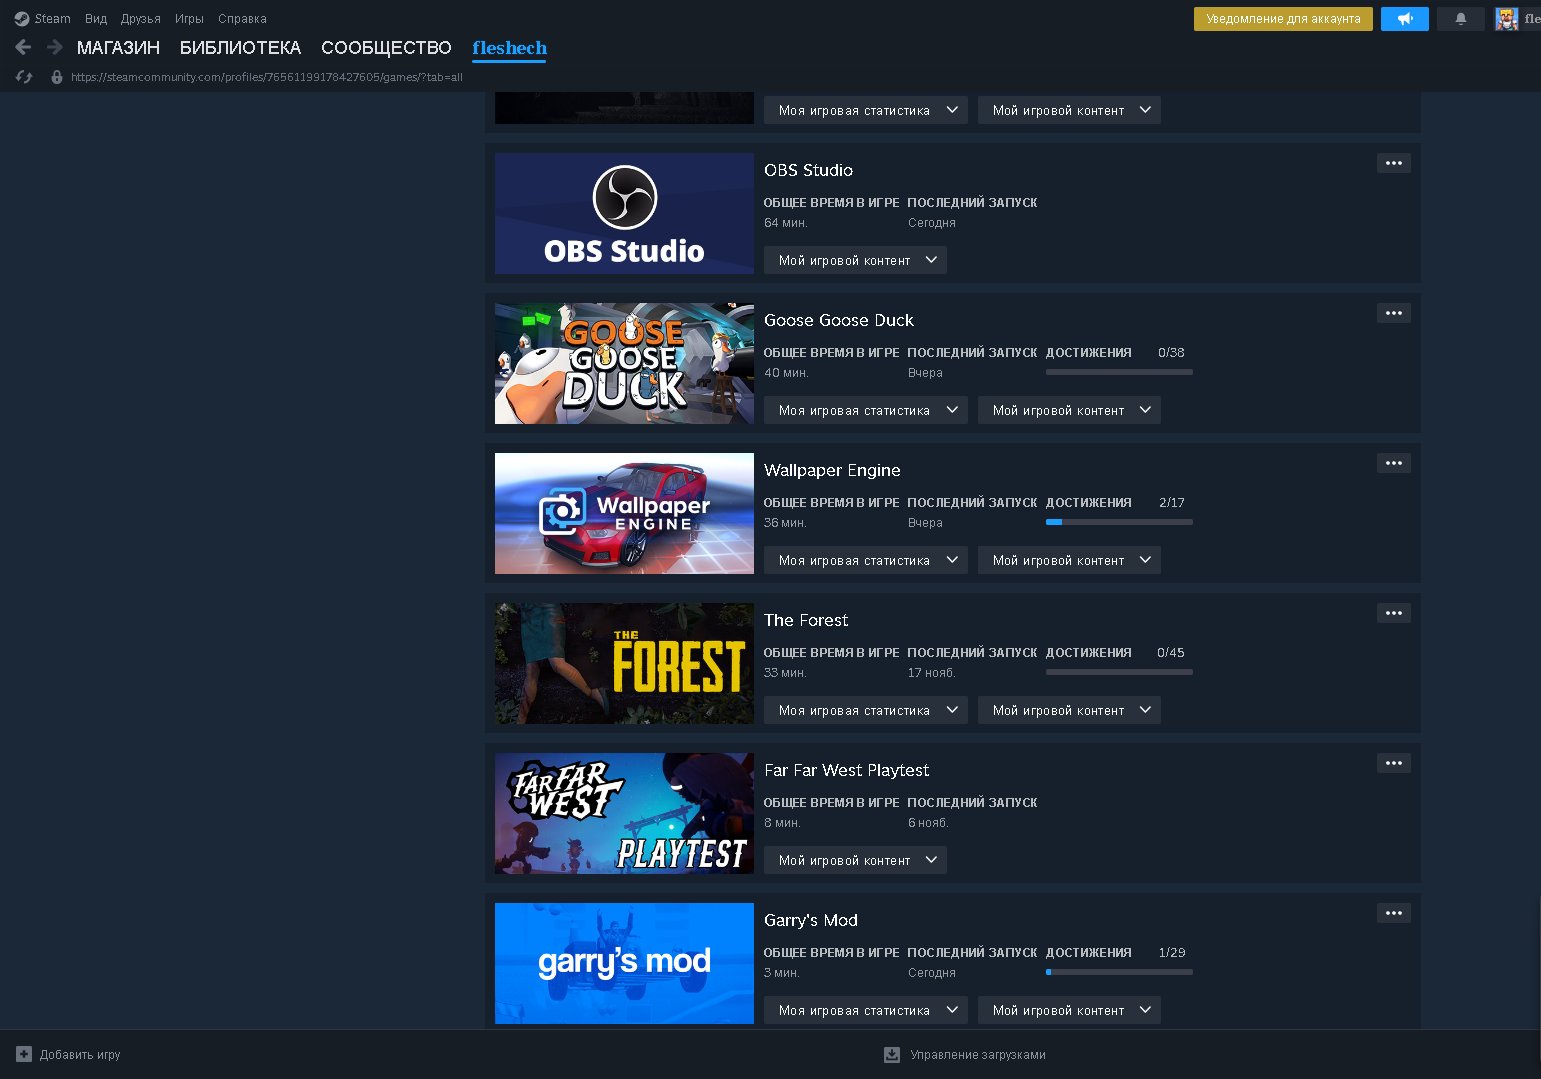The image size is (1541, 1079).
Task: Open the user avatar in top bar
Action: 1506,19
